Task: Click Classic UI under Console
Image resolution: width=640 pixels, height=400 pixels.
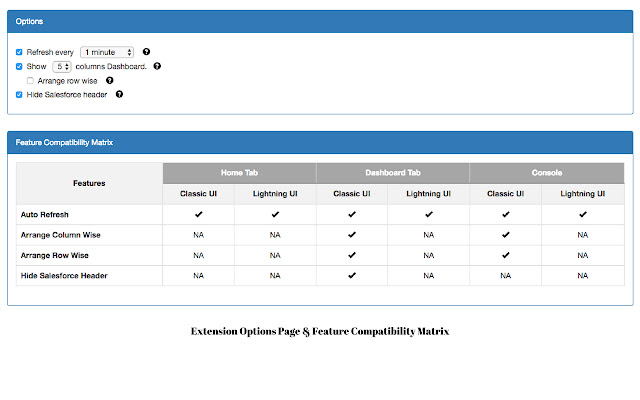Action: coord(505,194)
